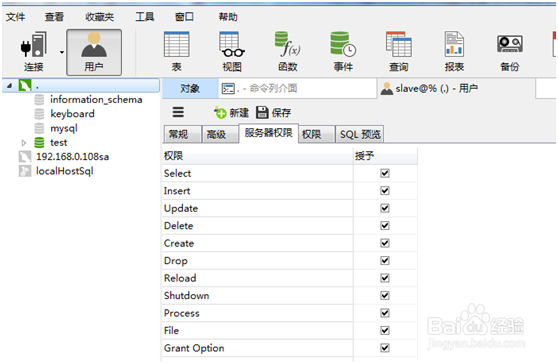The height and width of the screenshot is (363, 558).
Task: Click the New (新建) button
Action: point(231,113)
